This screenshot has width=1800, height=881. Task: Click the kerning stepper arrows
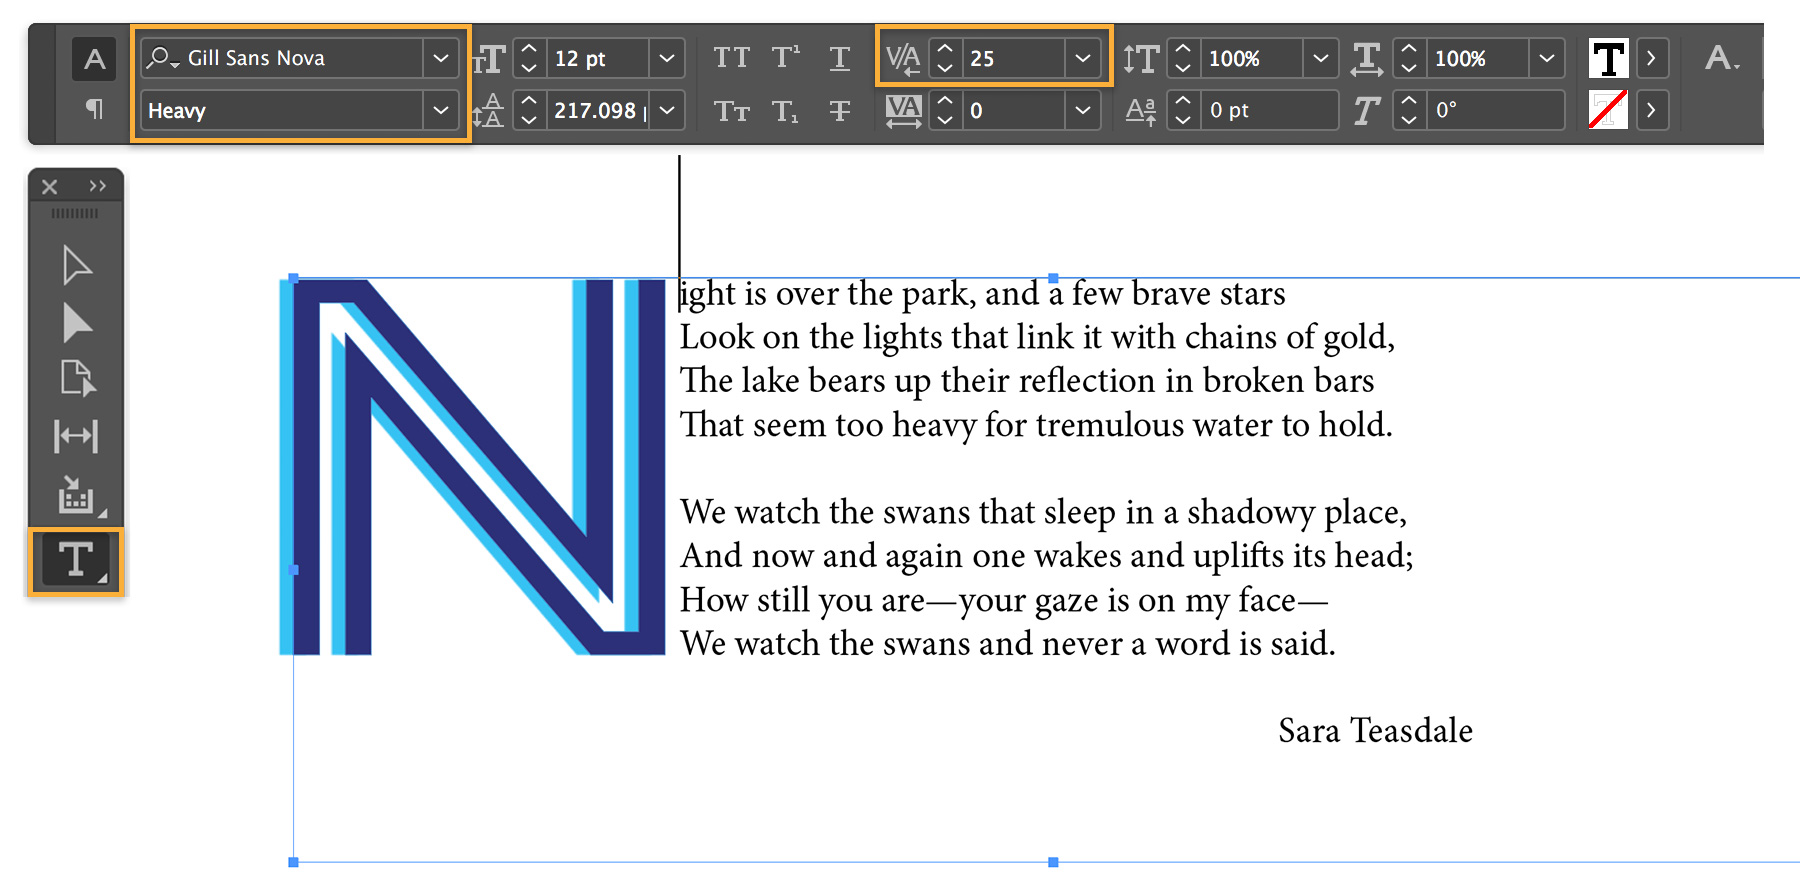tap(945, 58)
